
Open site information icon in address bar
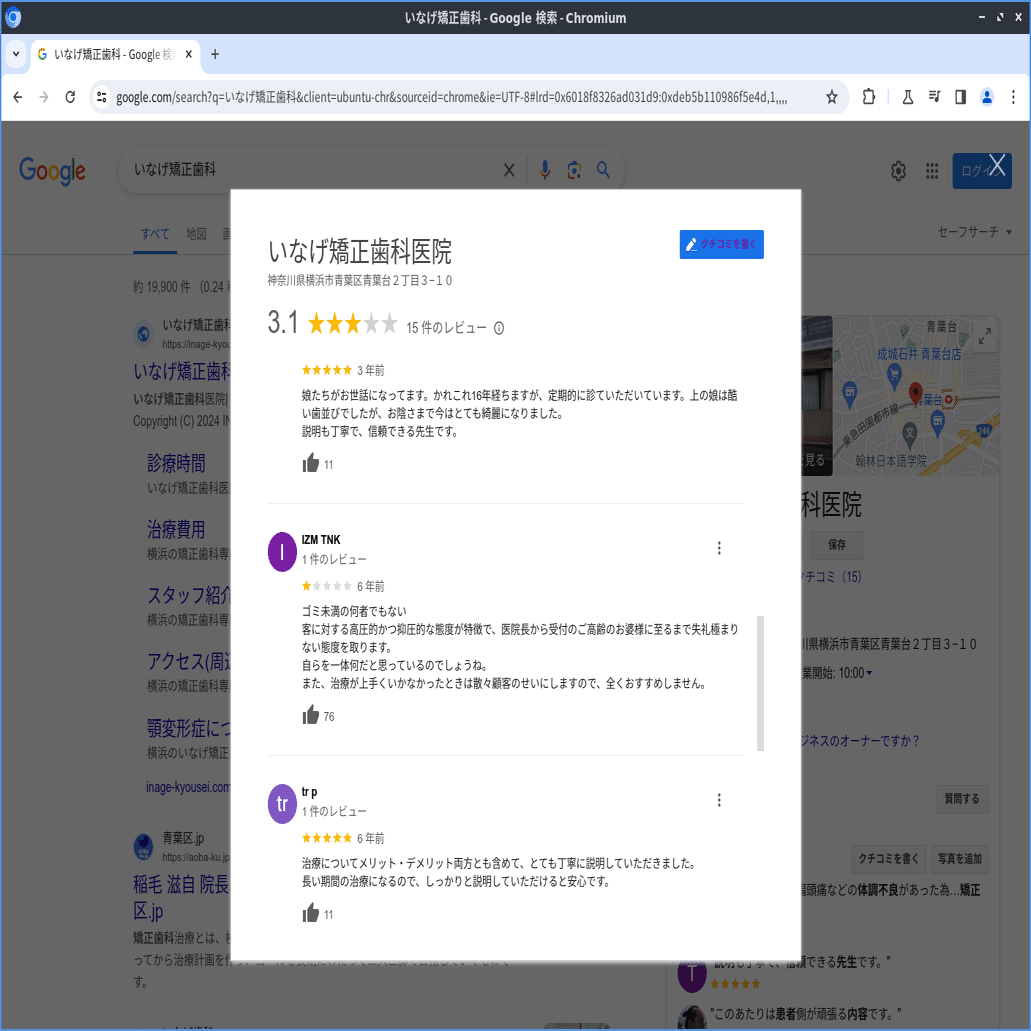(101, 97)
